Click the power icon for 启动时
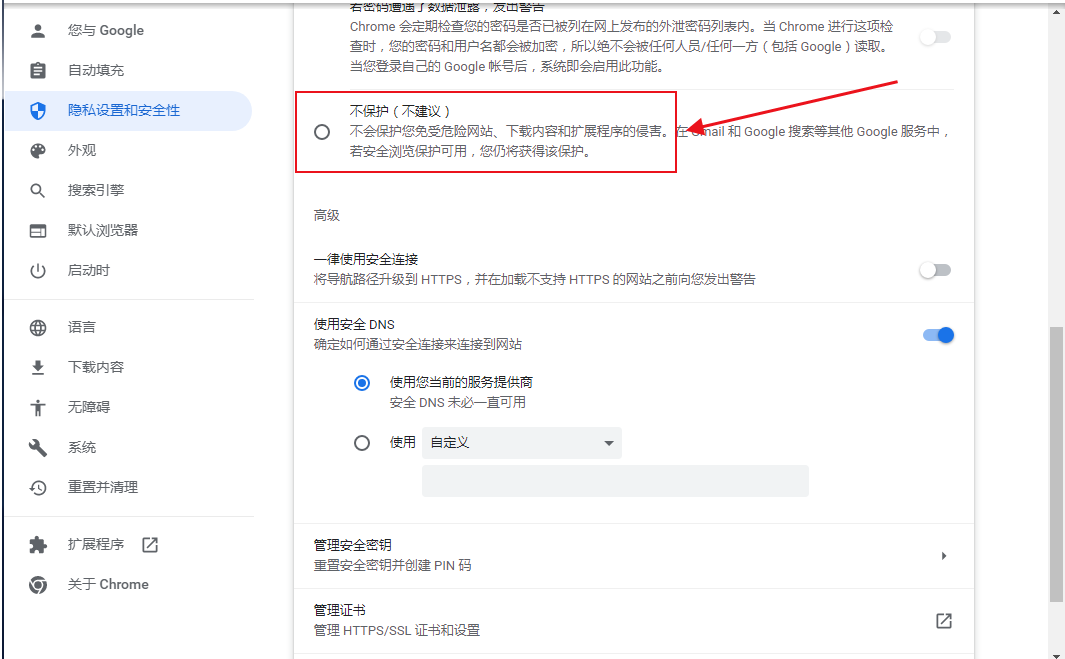The image size is (1065, 659). point(38,270)
